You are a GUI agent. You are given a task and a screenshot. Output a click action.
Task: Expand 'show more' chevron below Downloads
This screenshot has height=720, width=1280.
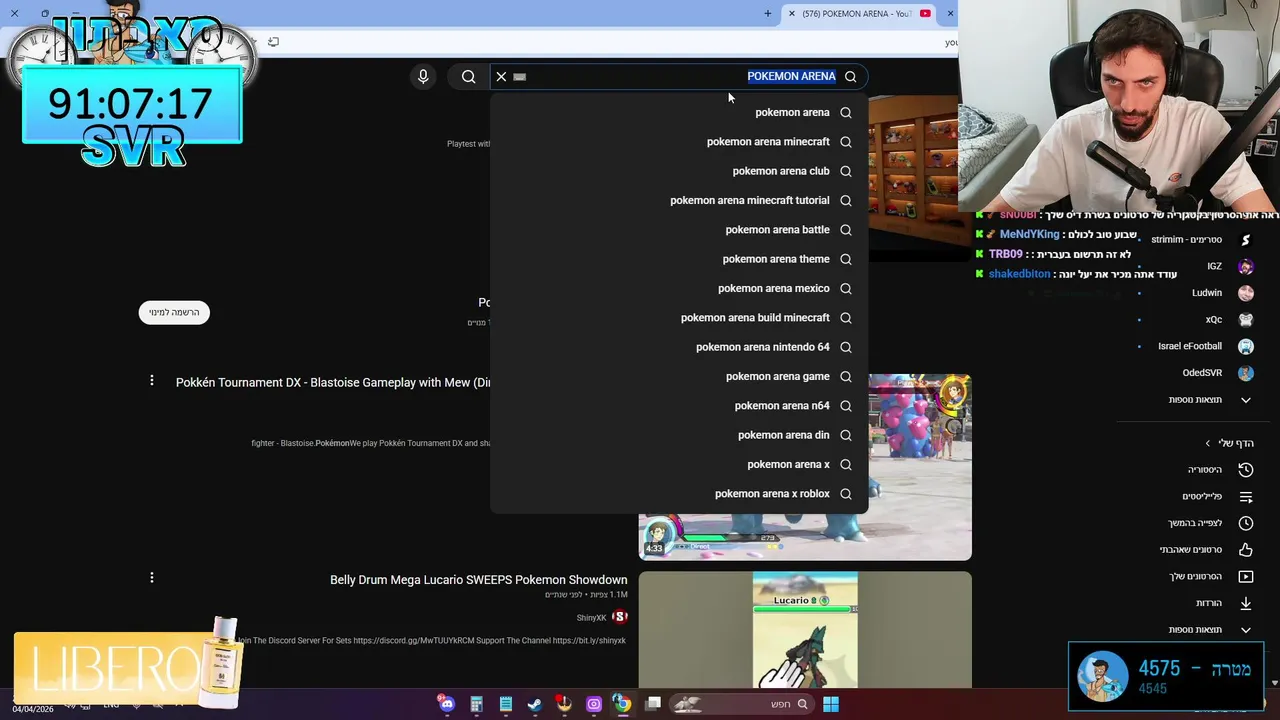pyautogui.click(x=1246, y=630)
